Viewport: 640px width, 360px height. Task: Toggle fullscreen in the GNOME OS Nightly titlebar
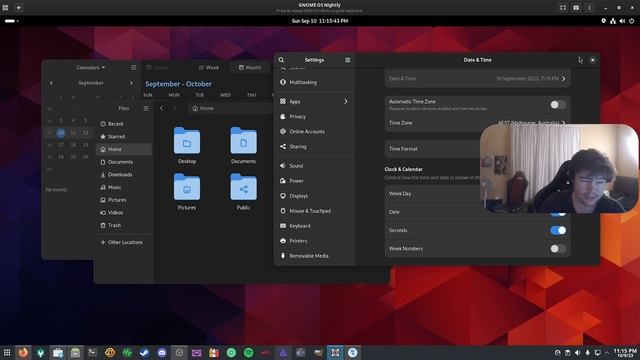click(x=563, y=8)
